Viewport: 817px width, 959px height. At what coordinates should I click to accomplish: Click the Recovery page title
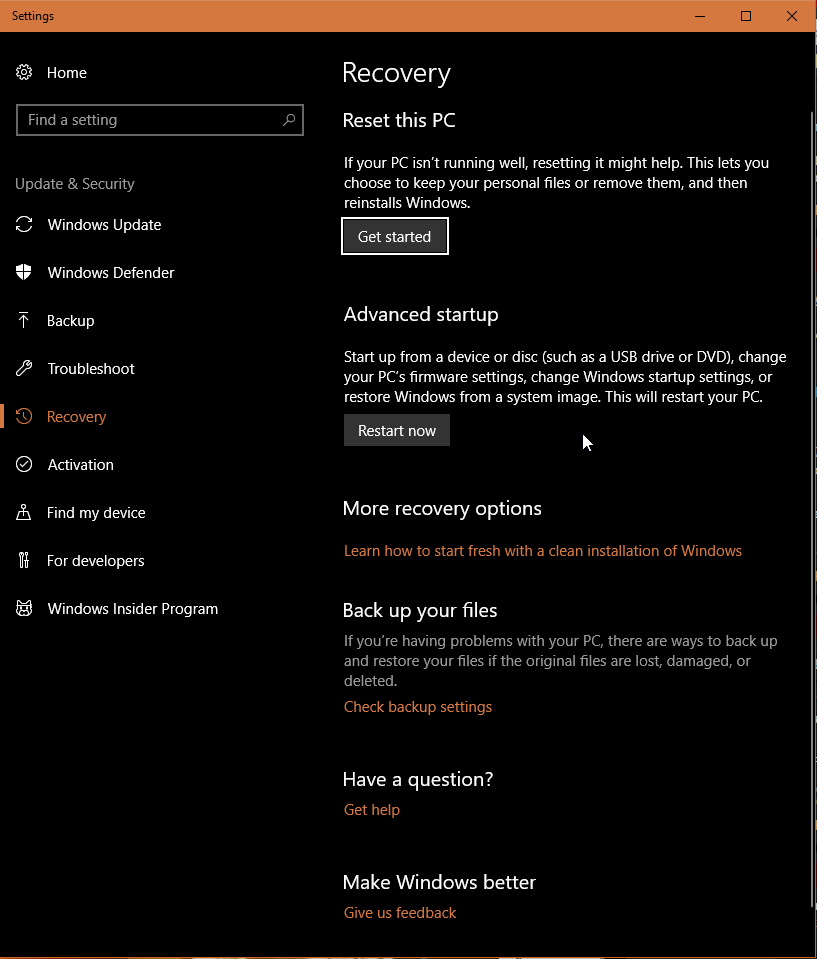point(396,73)
